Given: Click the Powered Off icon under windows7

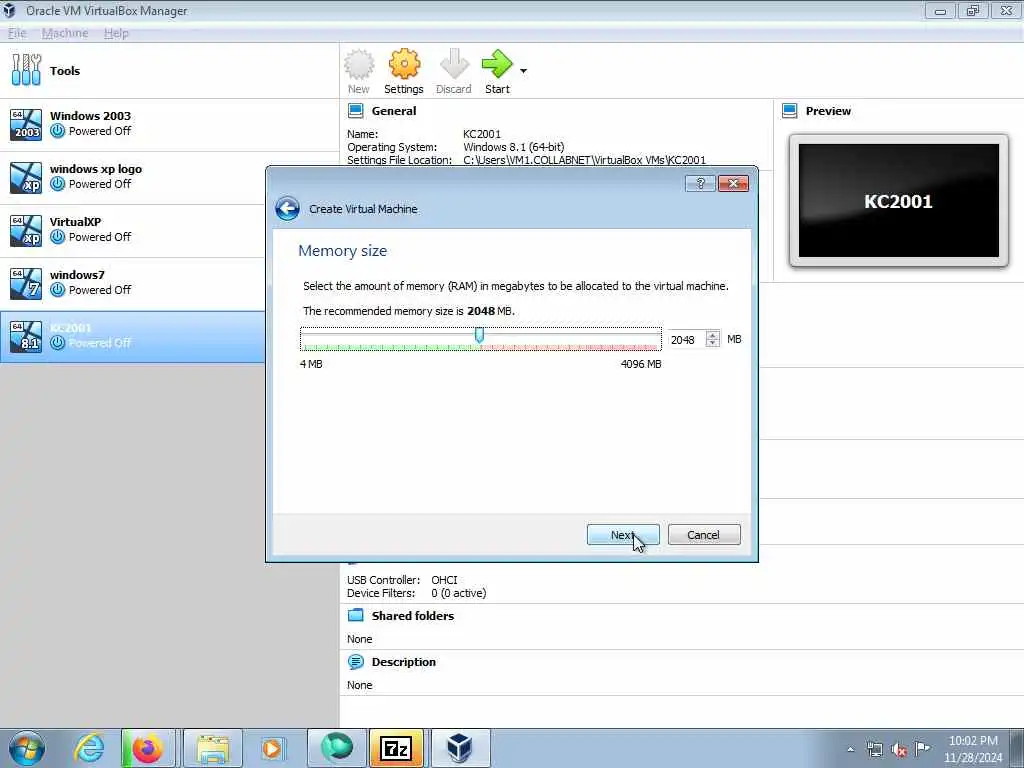Looking at the screenshot, I should pyautogui.click(x=57, y=289).
